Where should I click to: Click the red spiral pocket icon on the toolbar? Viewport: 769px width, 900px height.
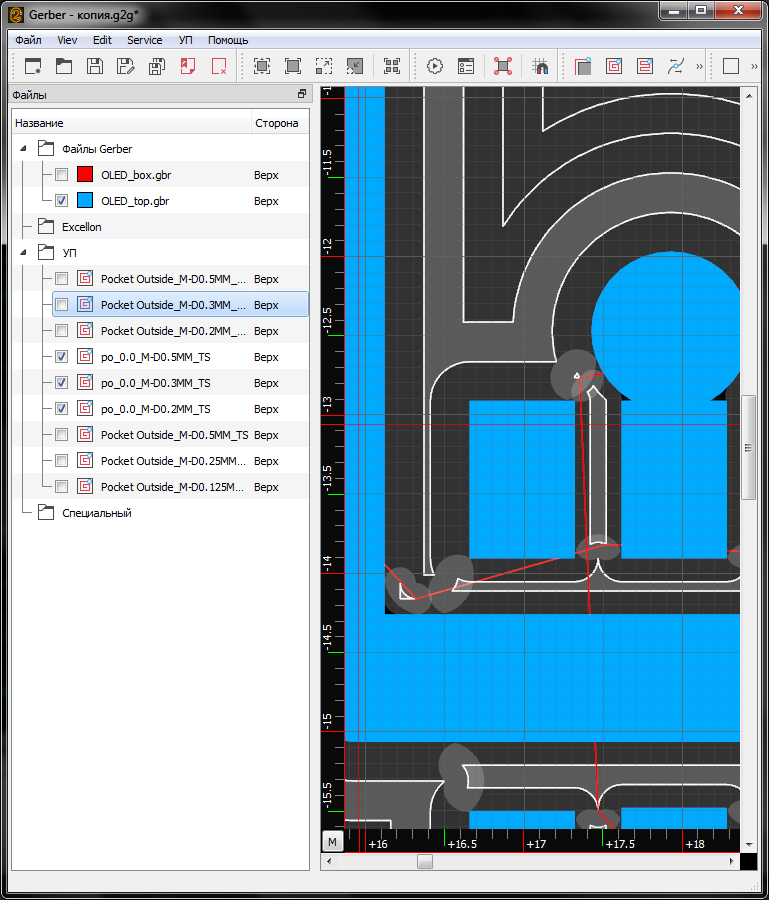pyautogui.click(x=614, y=66)
